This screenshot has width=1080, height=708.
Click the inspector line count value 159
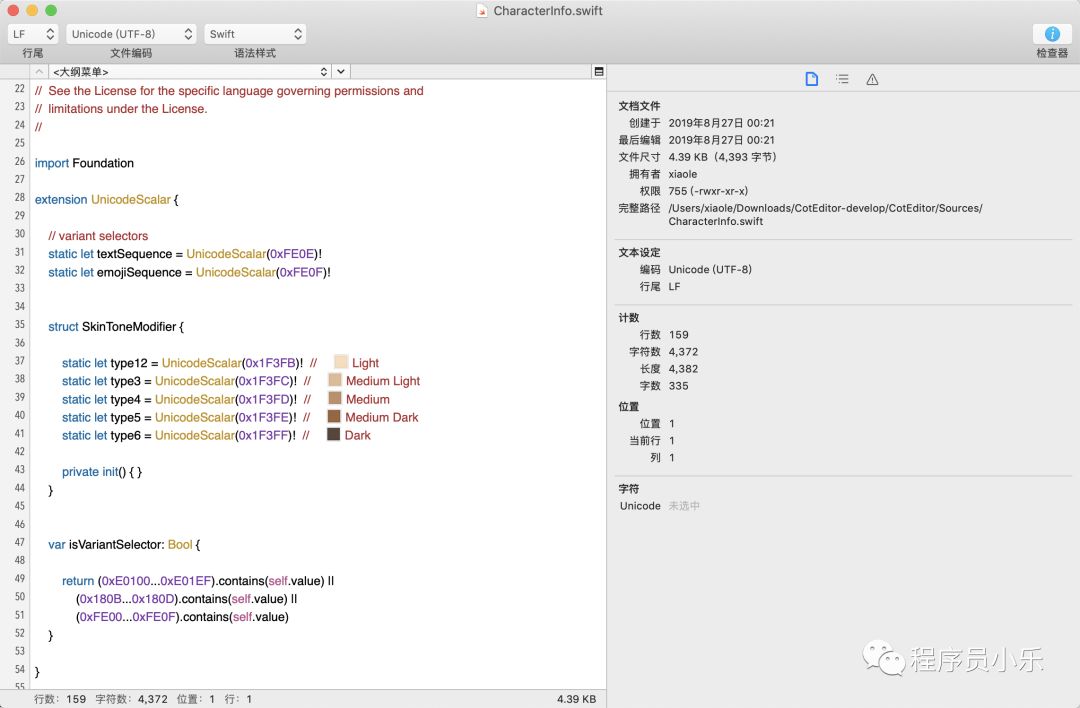[x=678, y=335]
